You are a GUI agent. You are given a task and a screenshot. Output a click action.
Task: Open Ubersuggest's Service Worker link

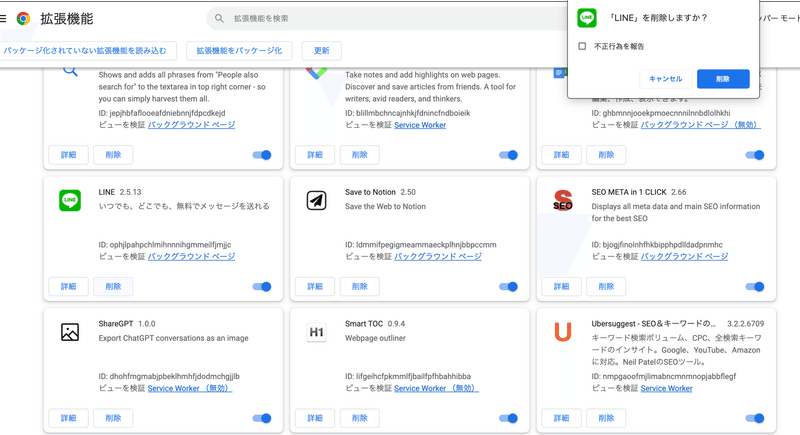point(666,389)
